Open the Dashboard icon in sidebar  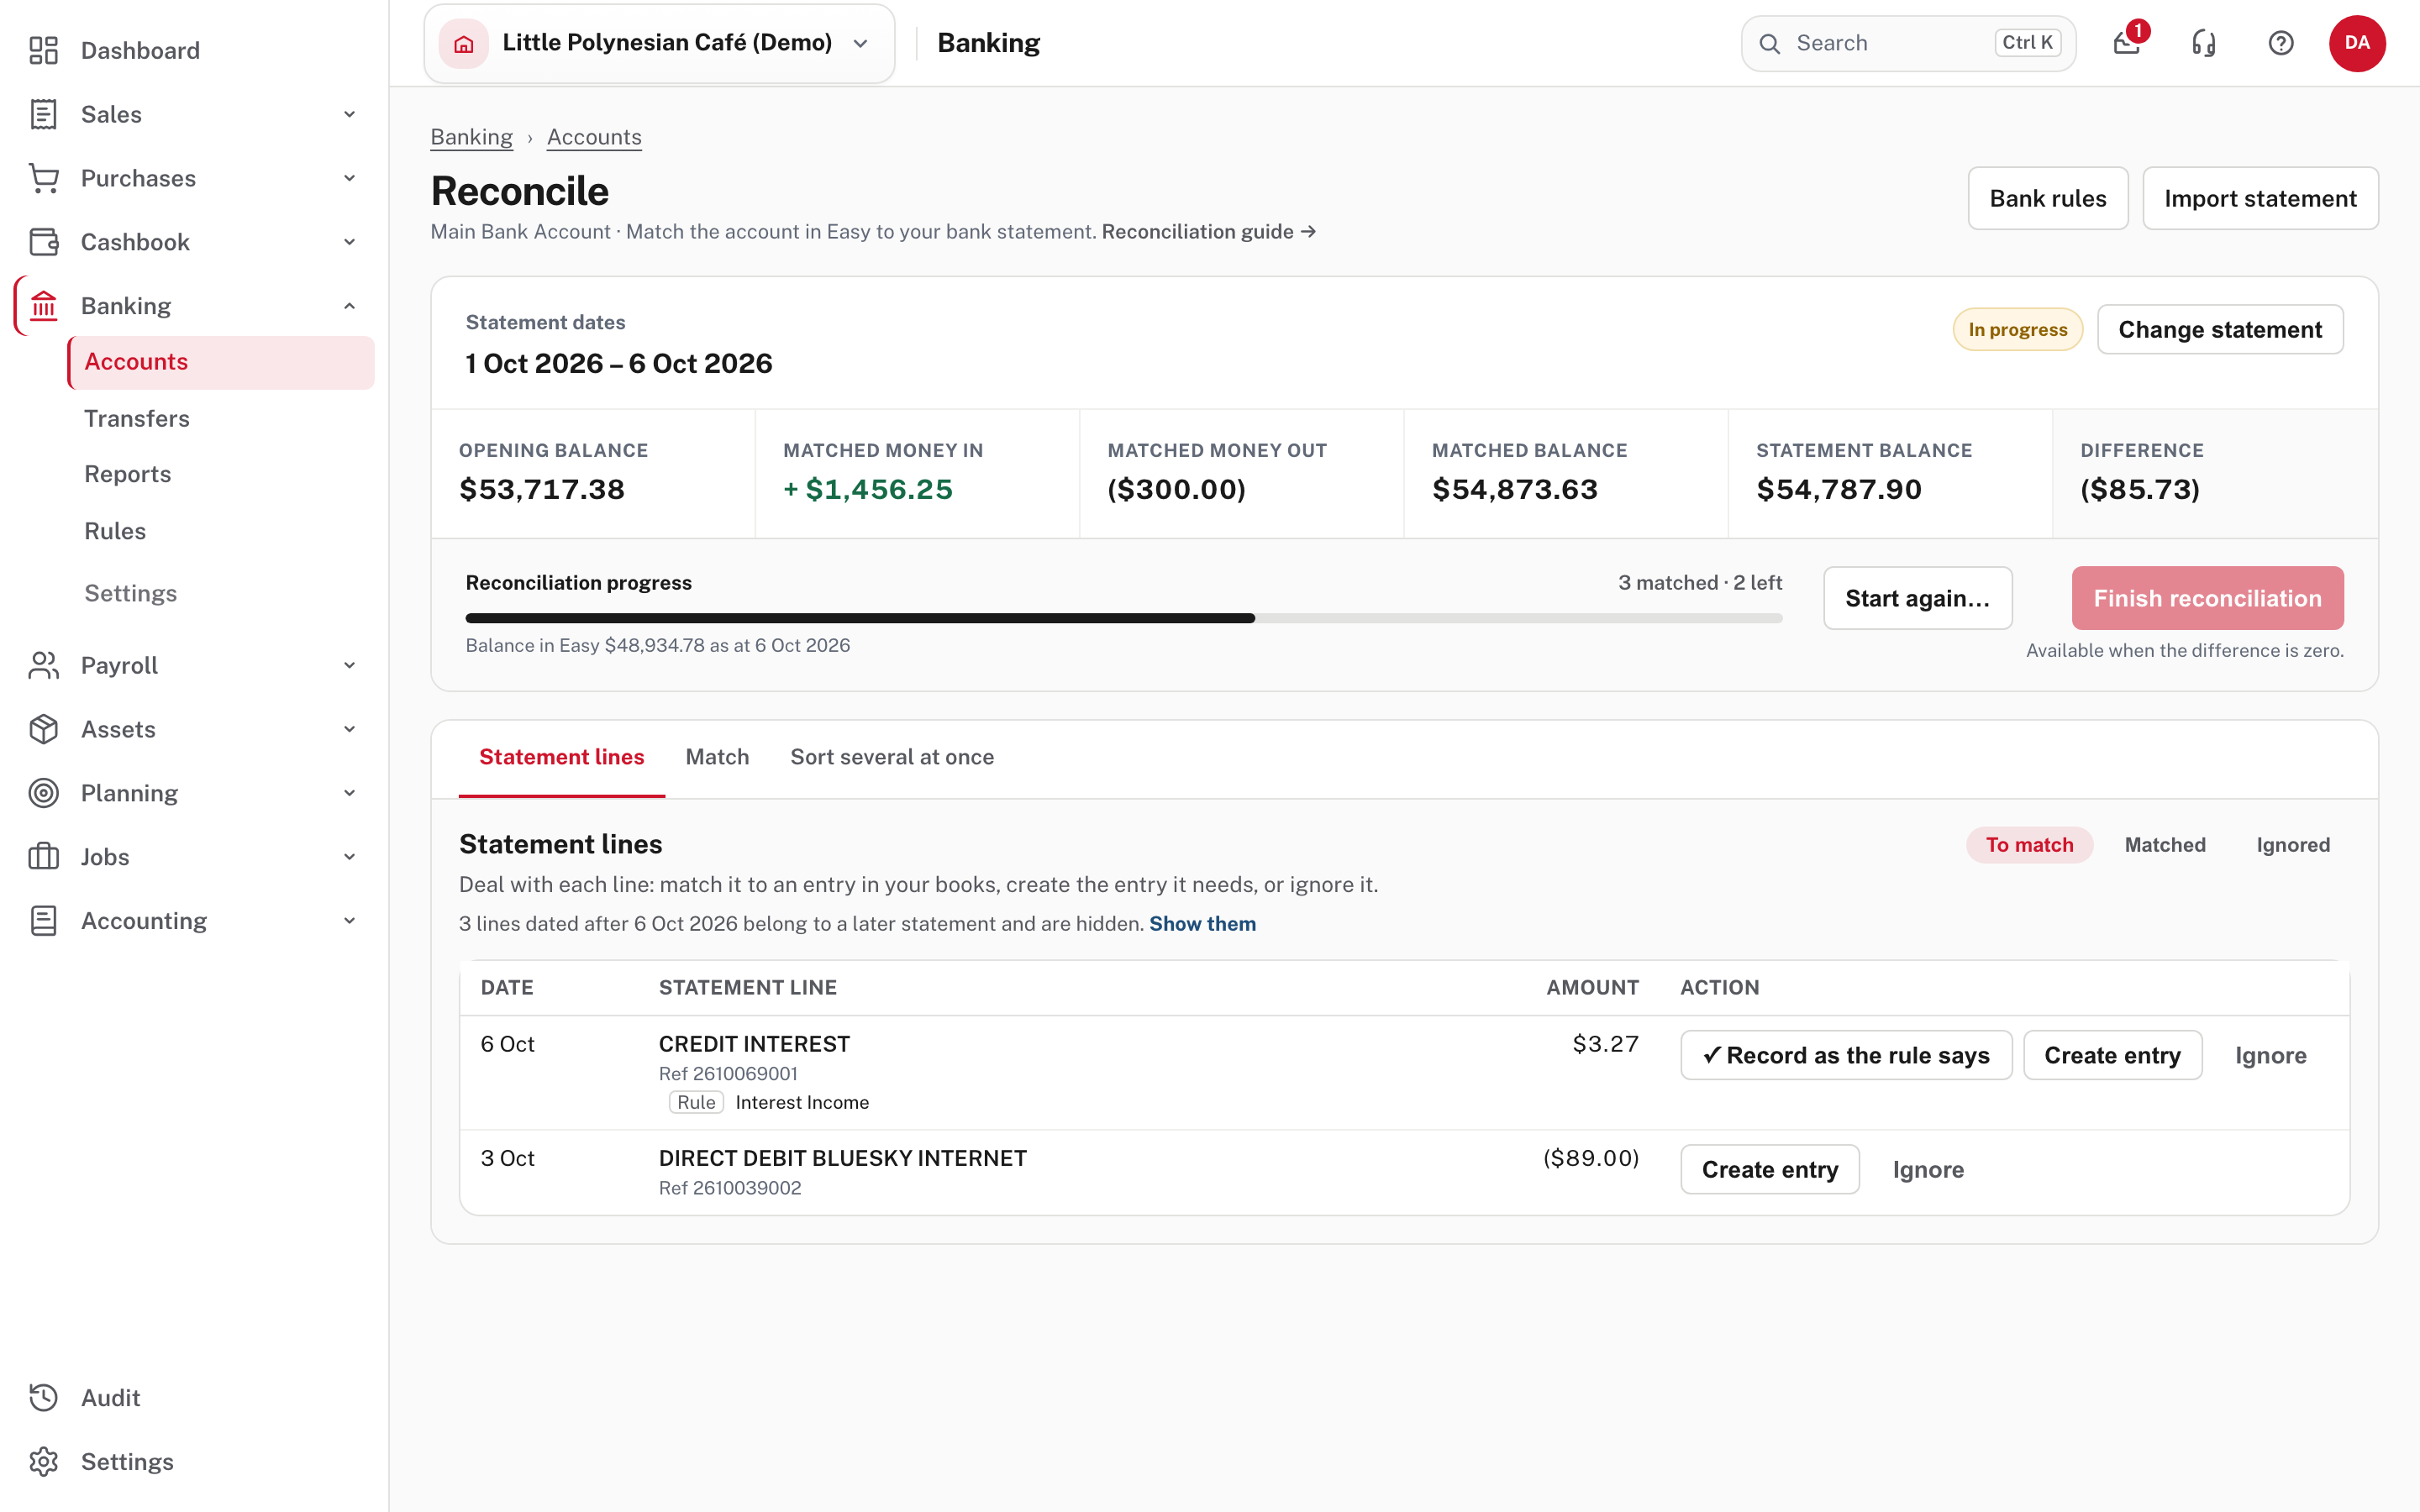click(x=43, y=50)
